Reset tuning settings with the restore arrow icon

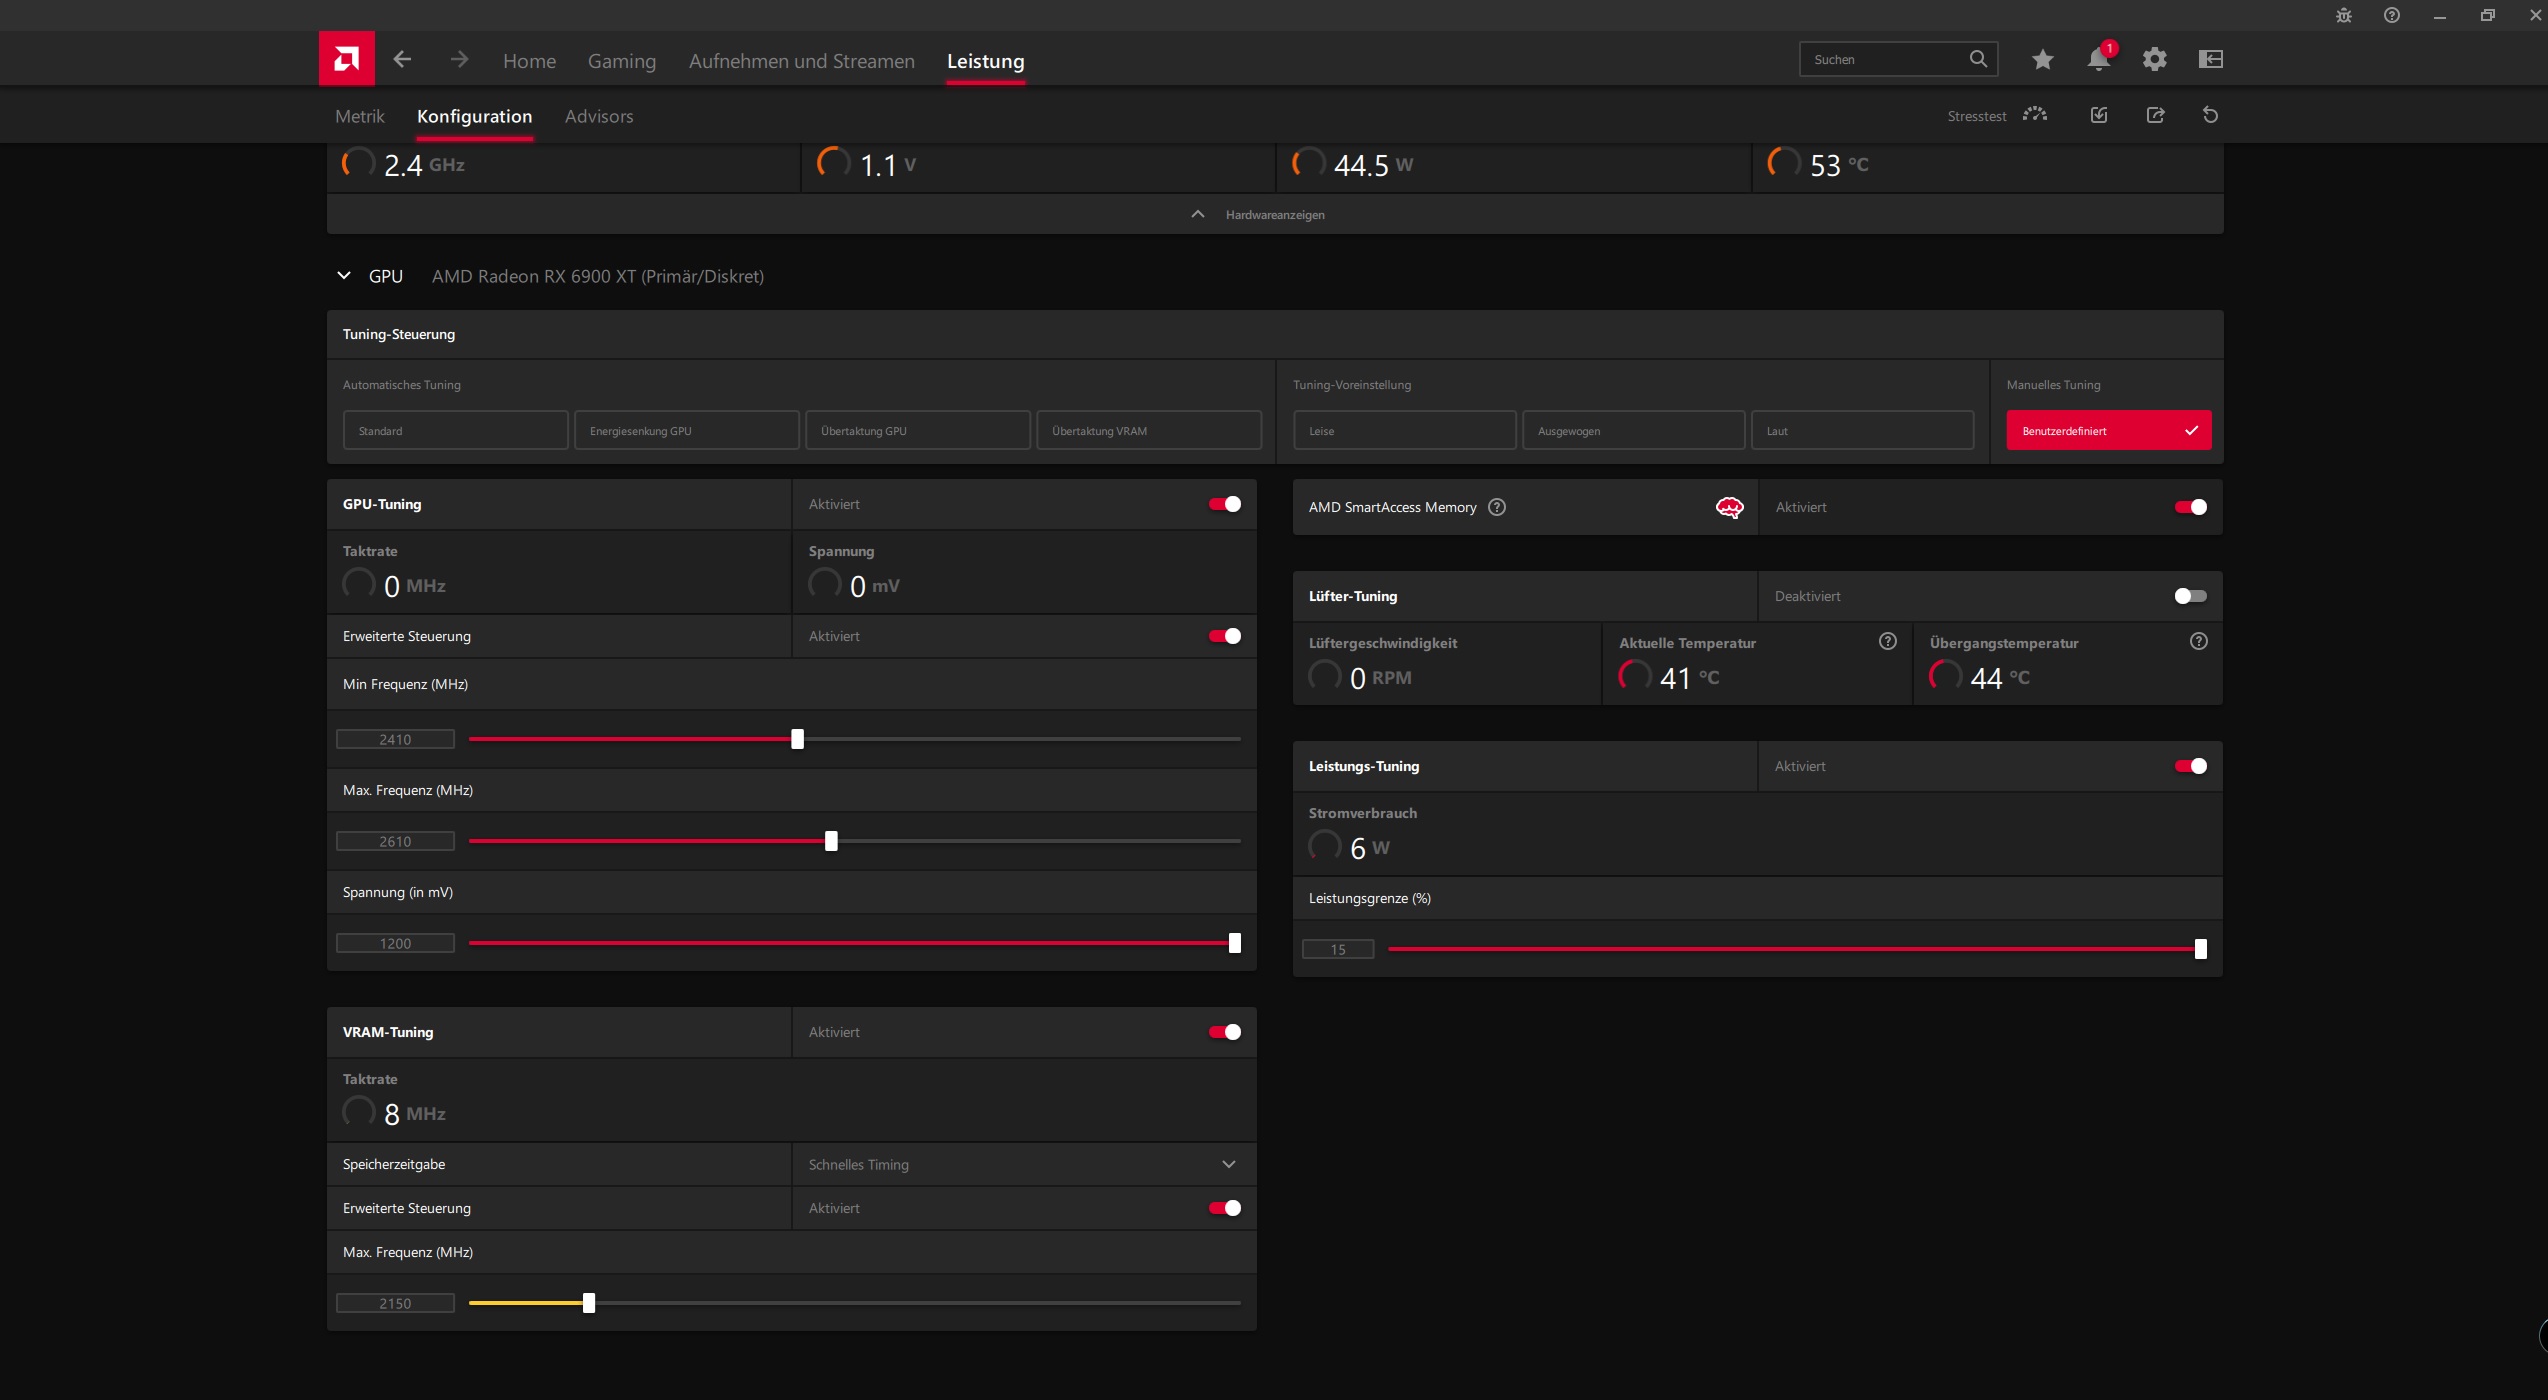(x=2210, y=114)
